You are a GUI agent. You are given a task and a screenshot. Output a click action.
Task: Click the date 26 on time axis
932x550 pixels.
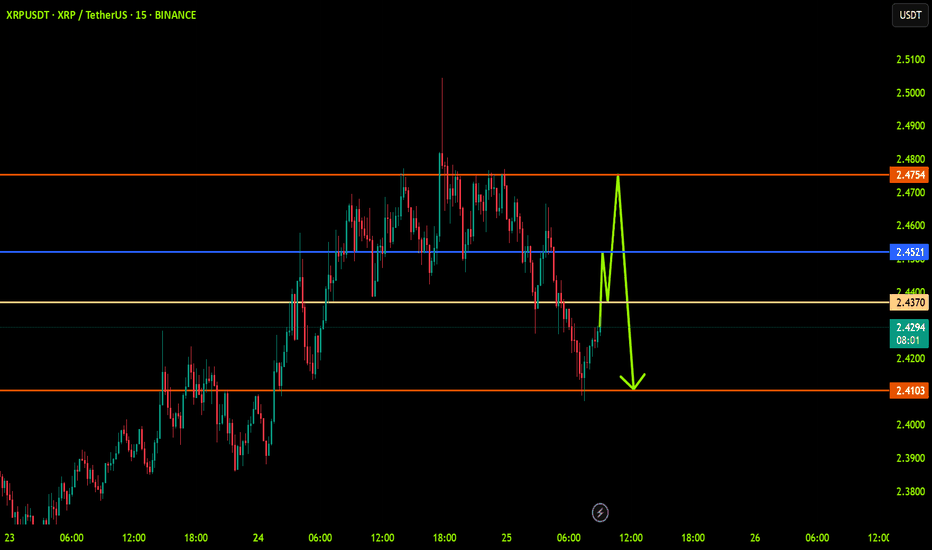tap(755, 538)
